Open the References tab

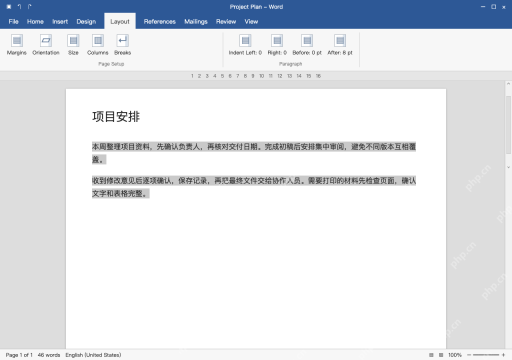point(160,22)
